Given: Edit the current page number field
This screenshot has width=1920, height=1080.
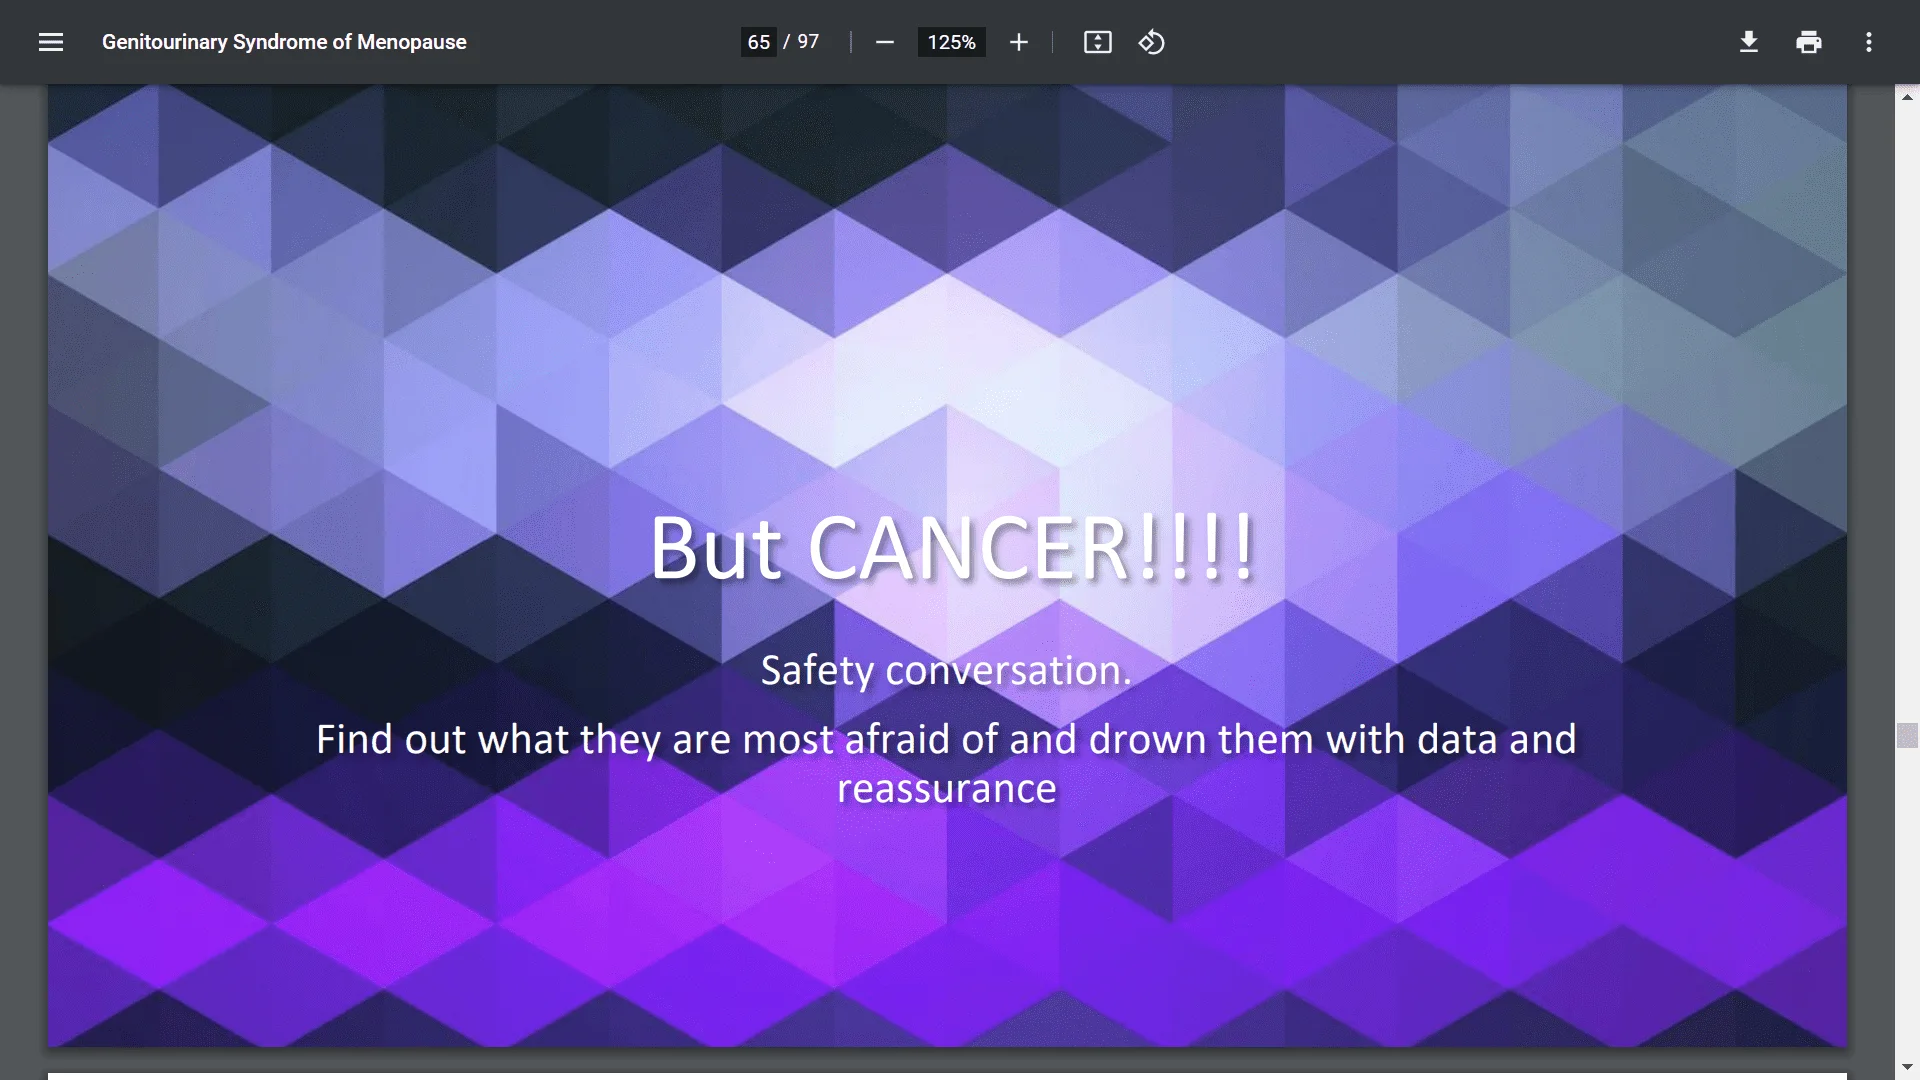Looking at the screenshot, I should tap(759, 42).
